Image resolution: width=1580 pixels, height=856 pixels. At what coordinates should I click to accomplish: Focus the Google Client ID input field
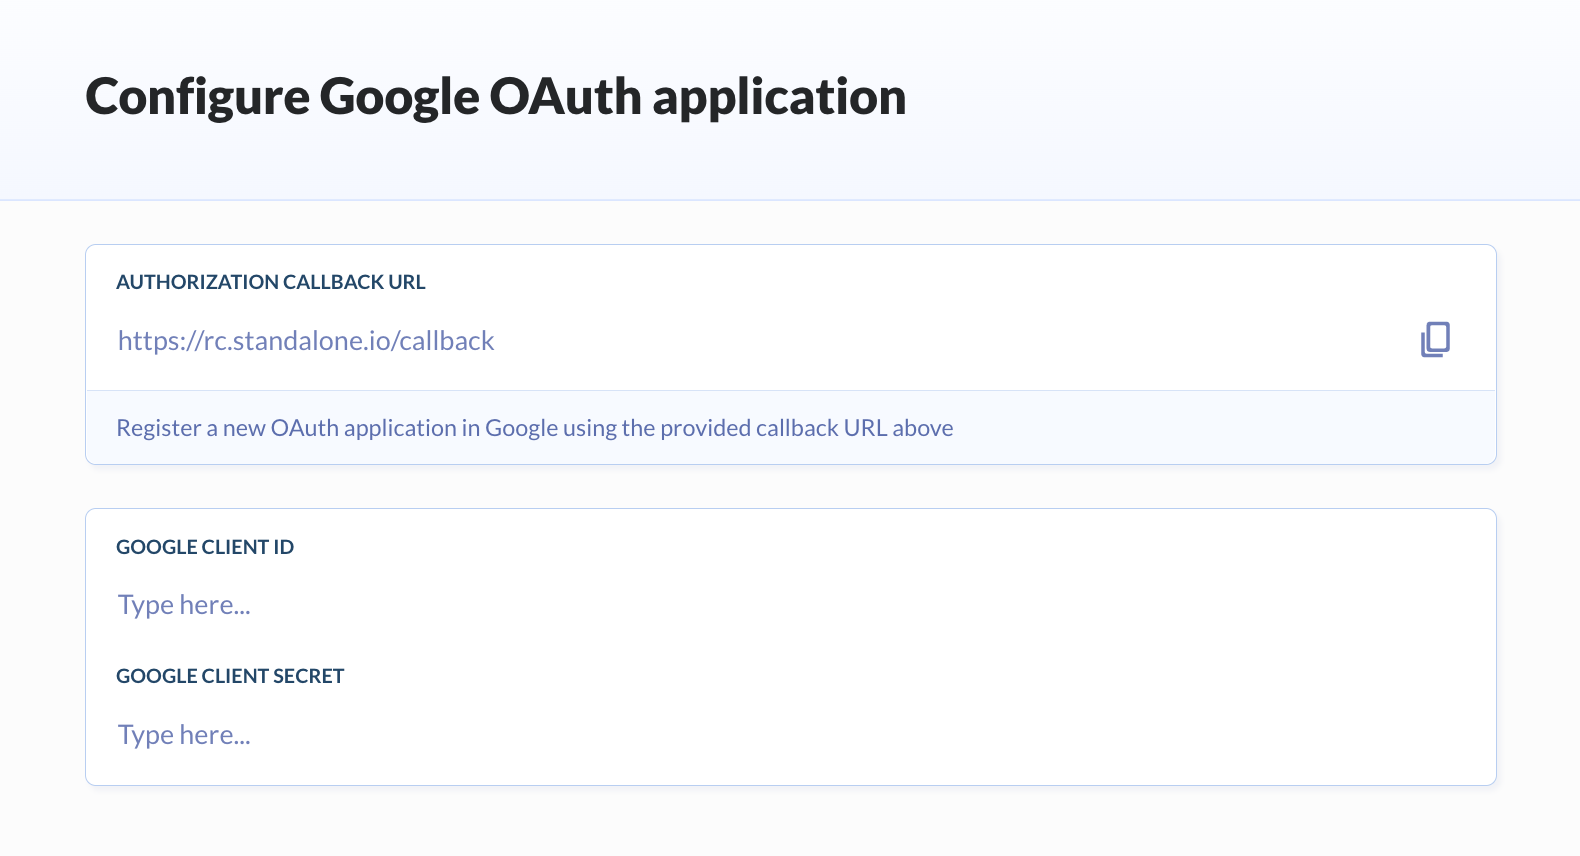790,605
